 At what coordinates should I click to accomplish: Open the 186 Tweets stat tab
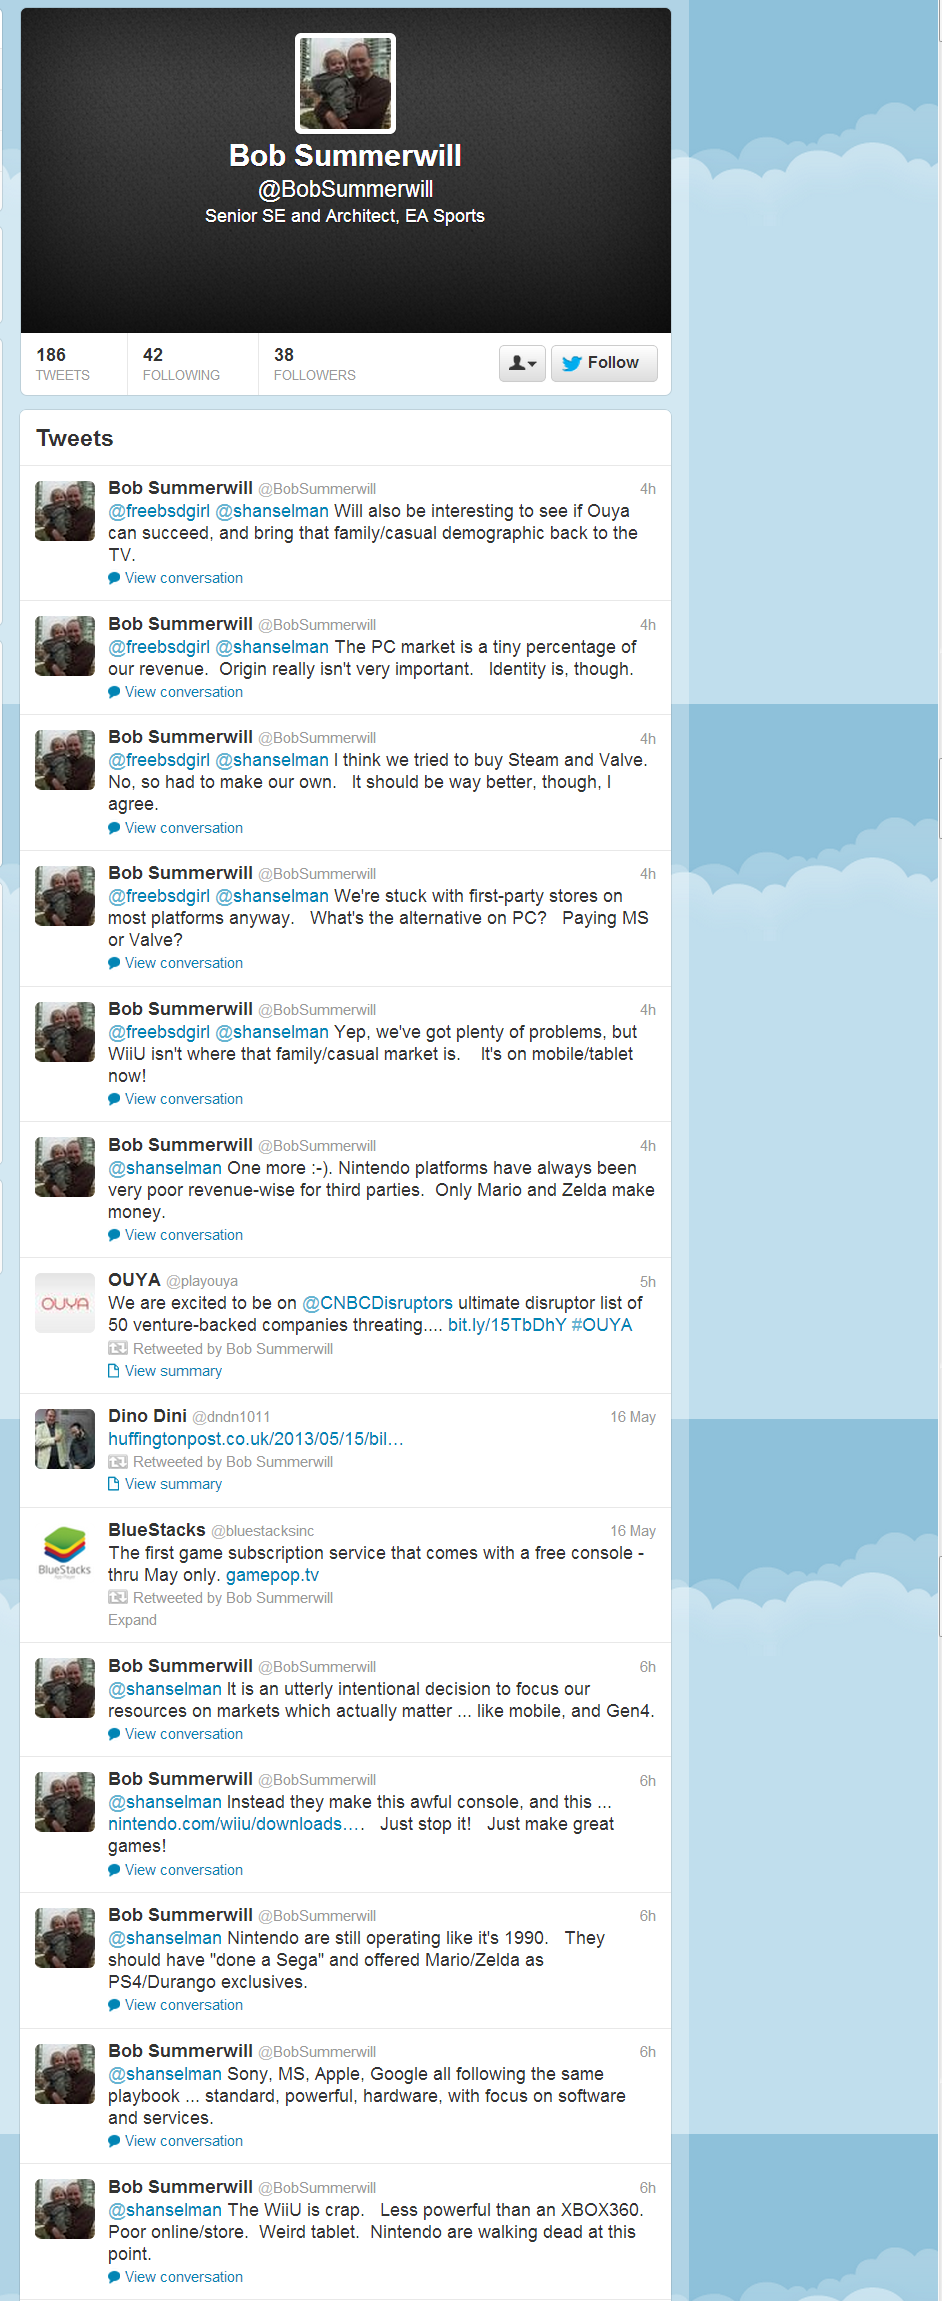(x=73, y=364)
